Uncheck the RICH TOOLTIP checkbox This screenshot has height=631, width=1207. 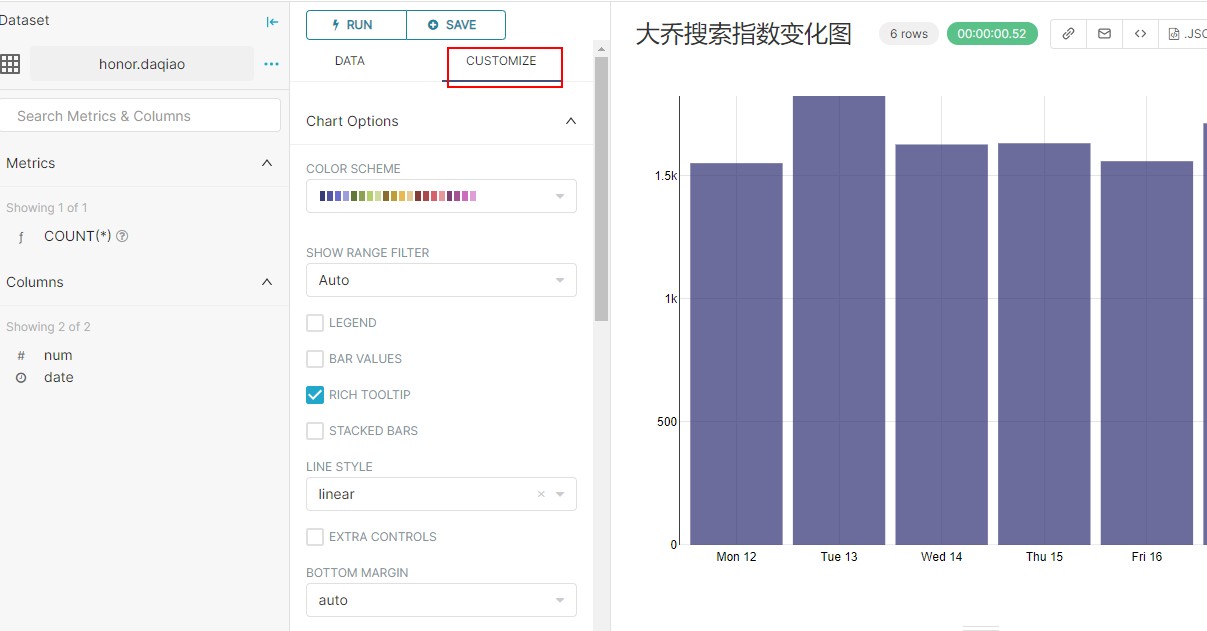(x=315, y=395)
